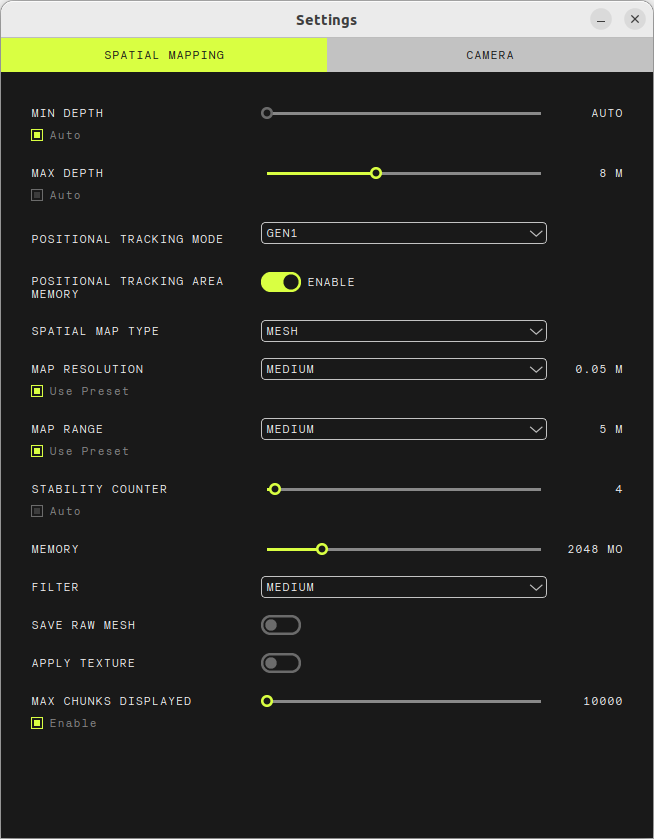Screen dimensions: 654x839
Task: Minimize the Settings window
Action: (x=601, y=20)
